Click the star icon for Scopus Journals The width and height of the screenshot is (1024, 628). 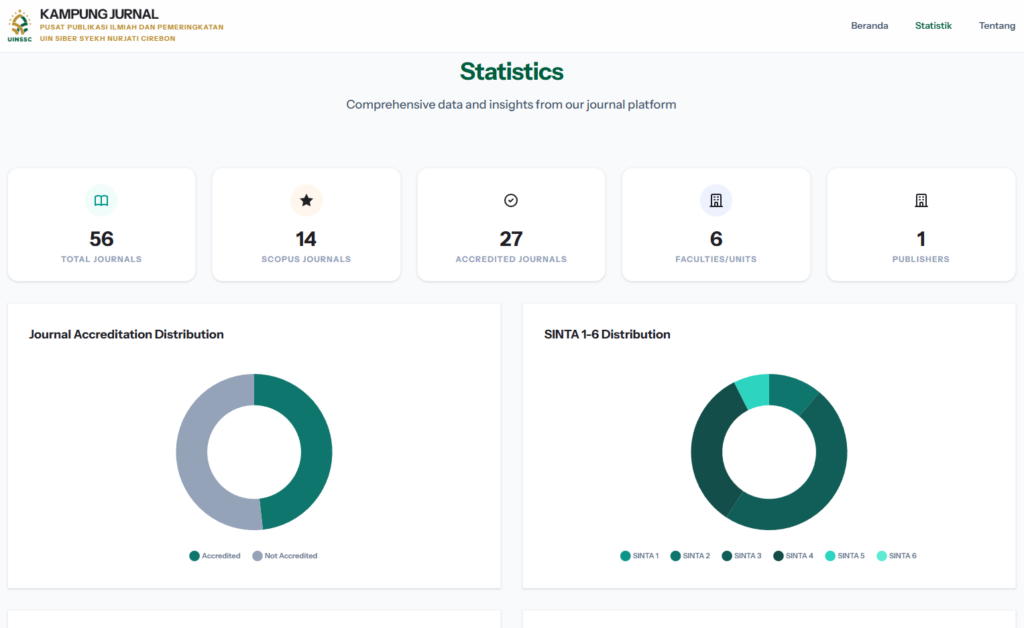click(x=306, y=200)
